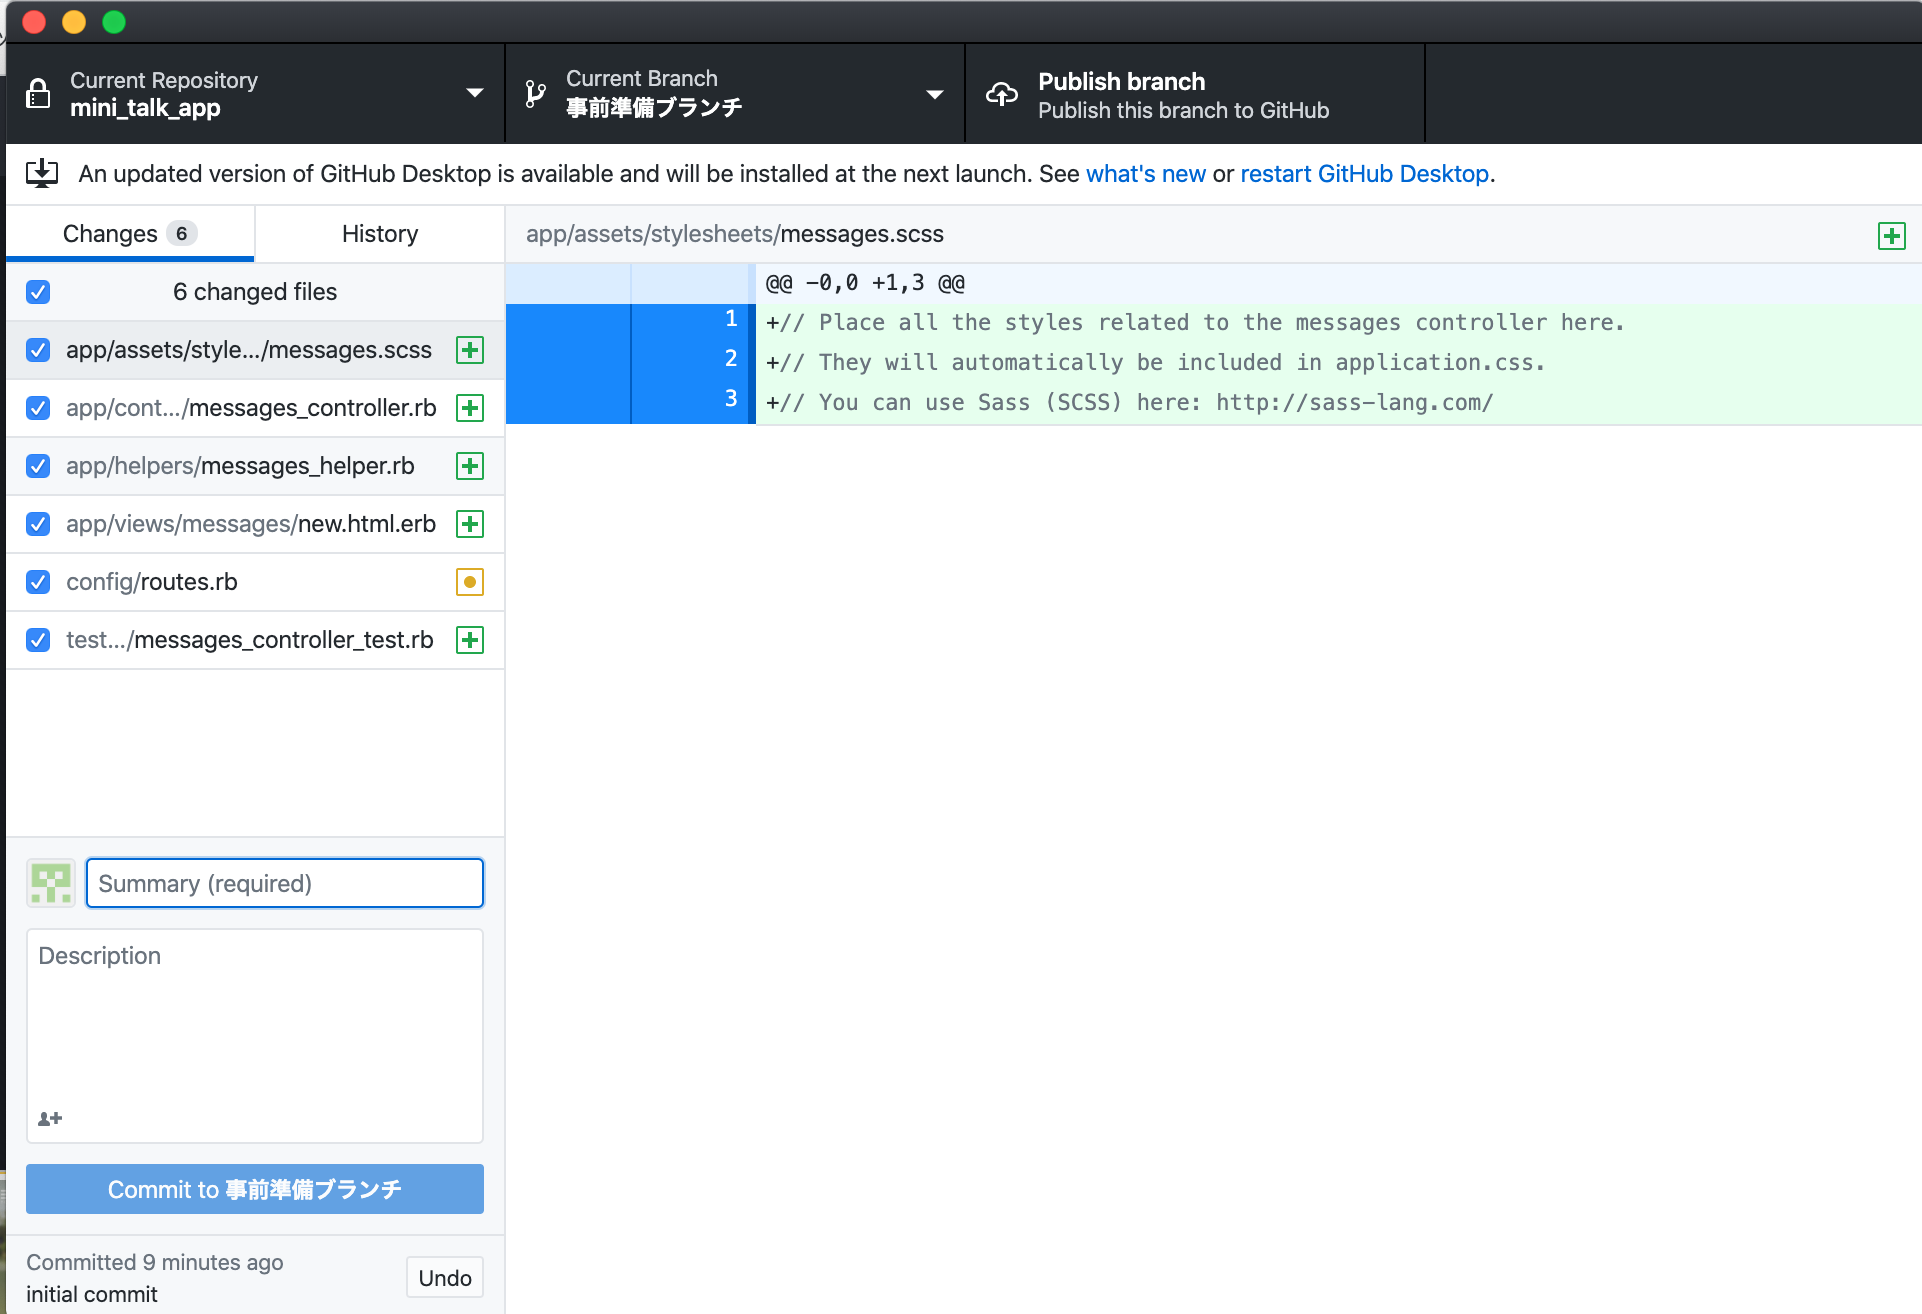Uncheck the messages_controller.rb file checkbox
Image resolution: width=1922 pixels, height=1314 pixels.
coord(38,408)
